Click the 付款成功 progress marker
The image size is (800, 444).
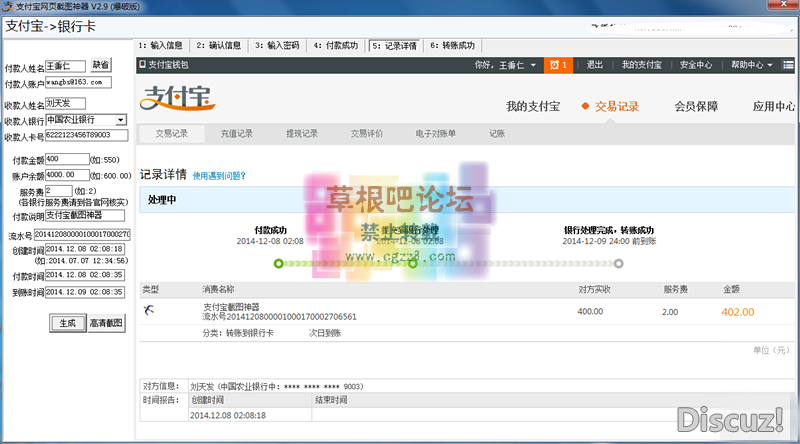pyautogui.click(x=279, y=264)
